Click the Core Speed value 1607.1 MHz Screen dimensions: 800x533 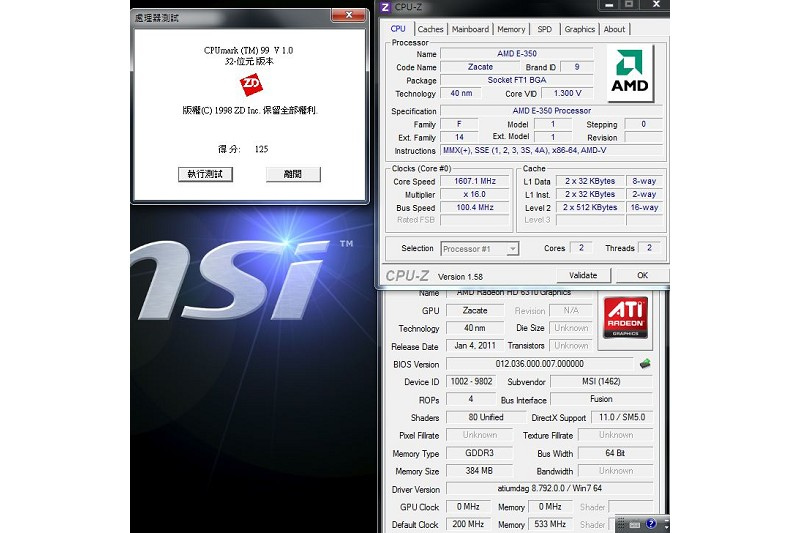[x=475, y=181]
